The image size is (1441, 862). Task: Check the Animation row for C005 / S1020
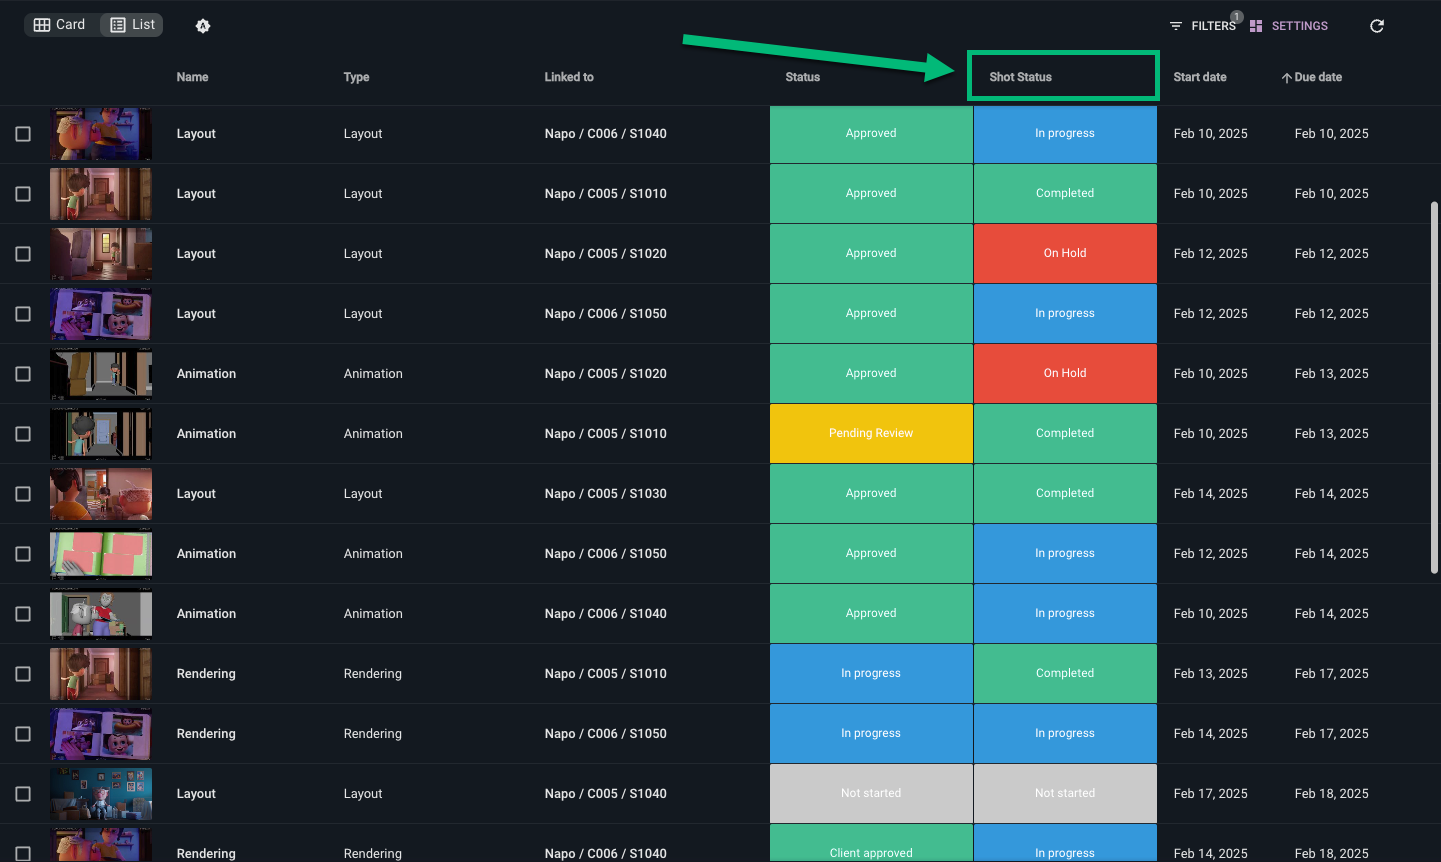(x=23, y=374)
